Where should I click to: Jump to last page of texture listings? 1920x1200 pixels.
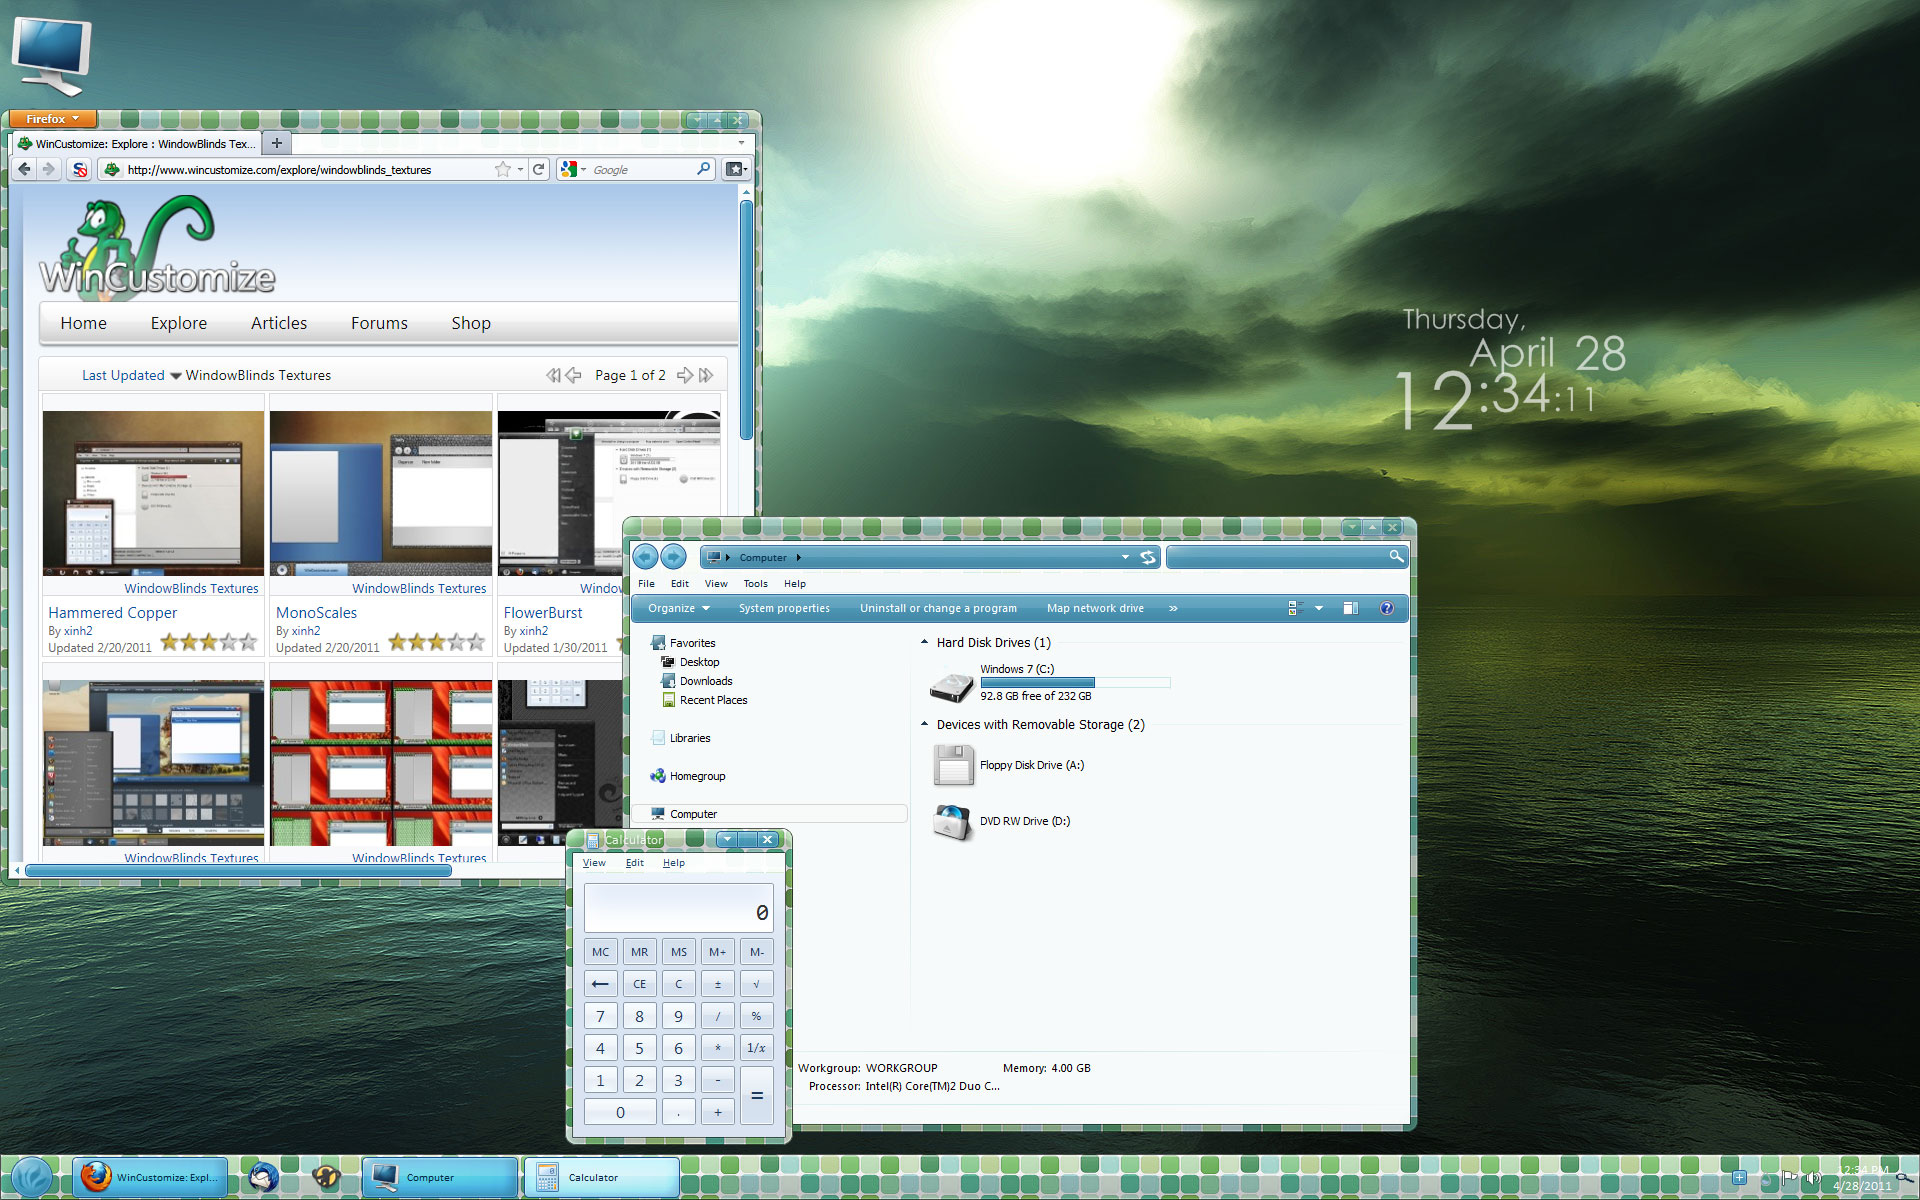[x=706, y=375]
